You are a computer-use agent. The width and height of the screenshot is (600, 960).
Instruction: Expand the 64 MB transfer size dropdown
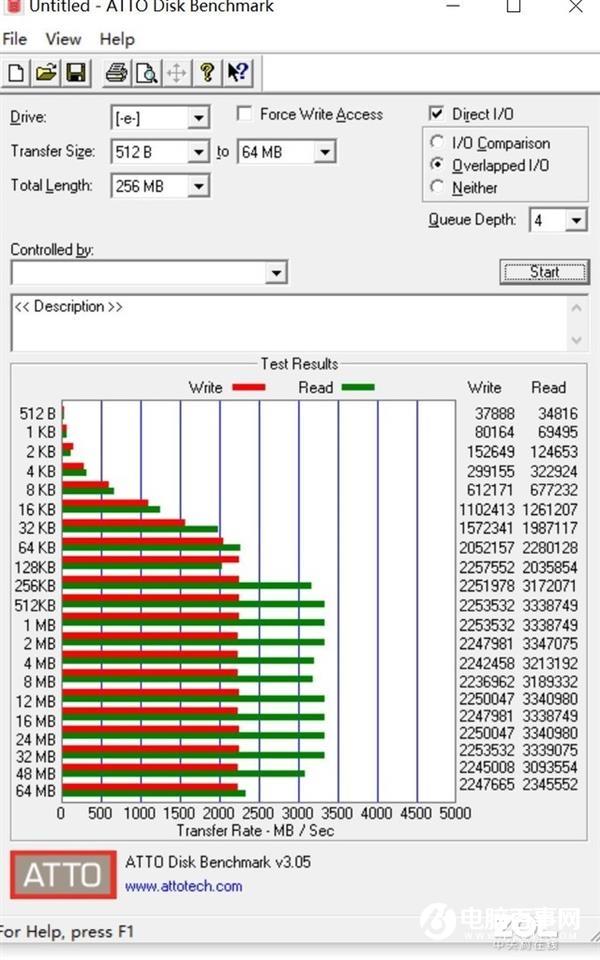tap(325, 151)
